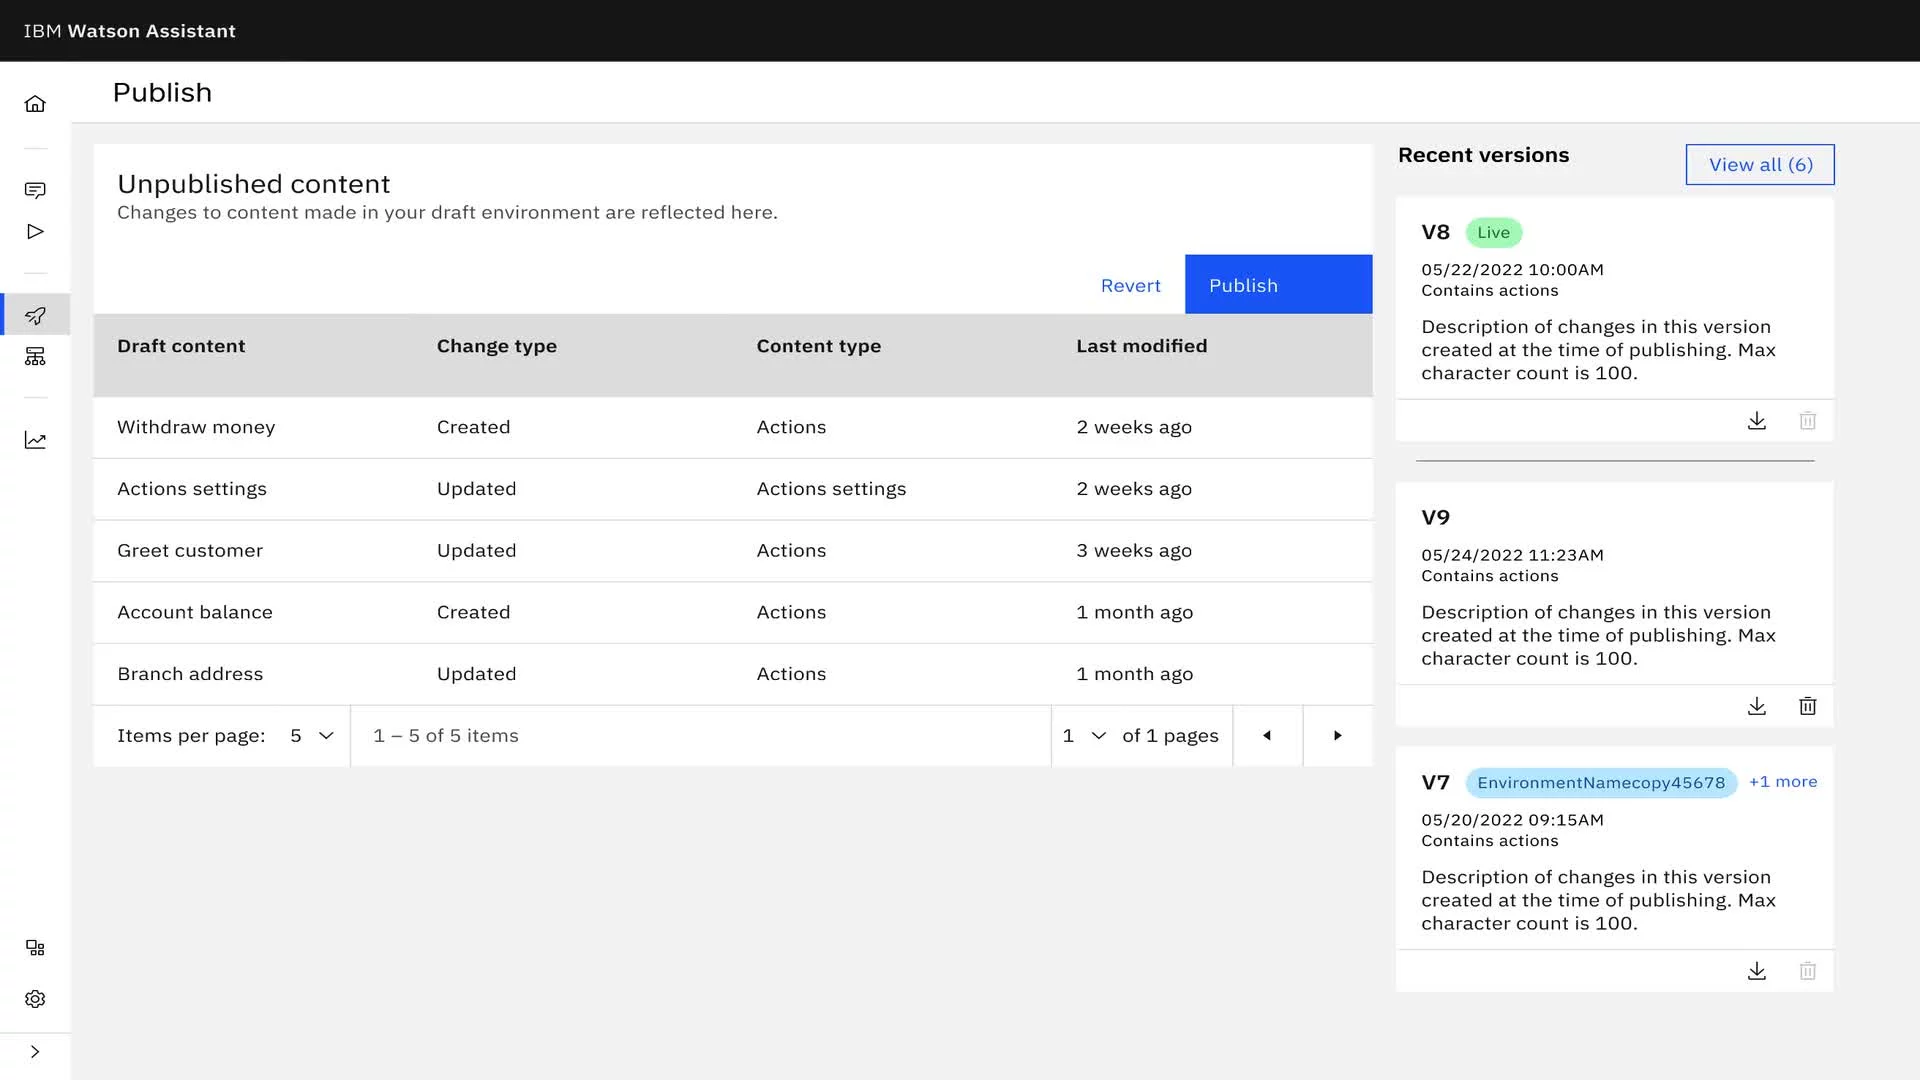
Task: Click the '3 weeks ago' cell
Action: (1134, 551)
